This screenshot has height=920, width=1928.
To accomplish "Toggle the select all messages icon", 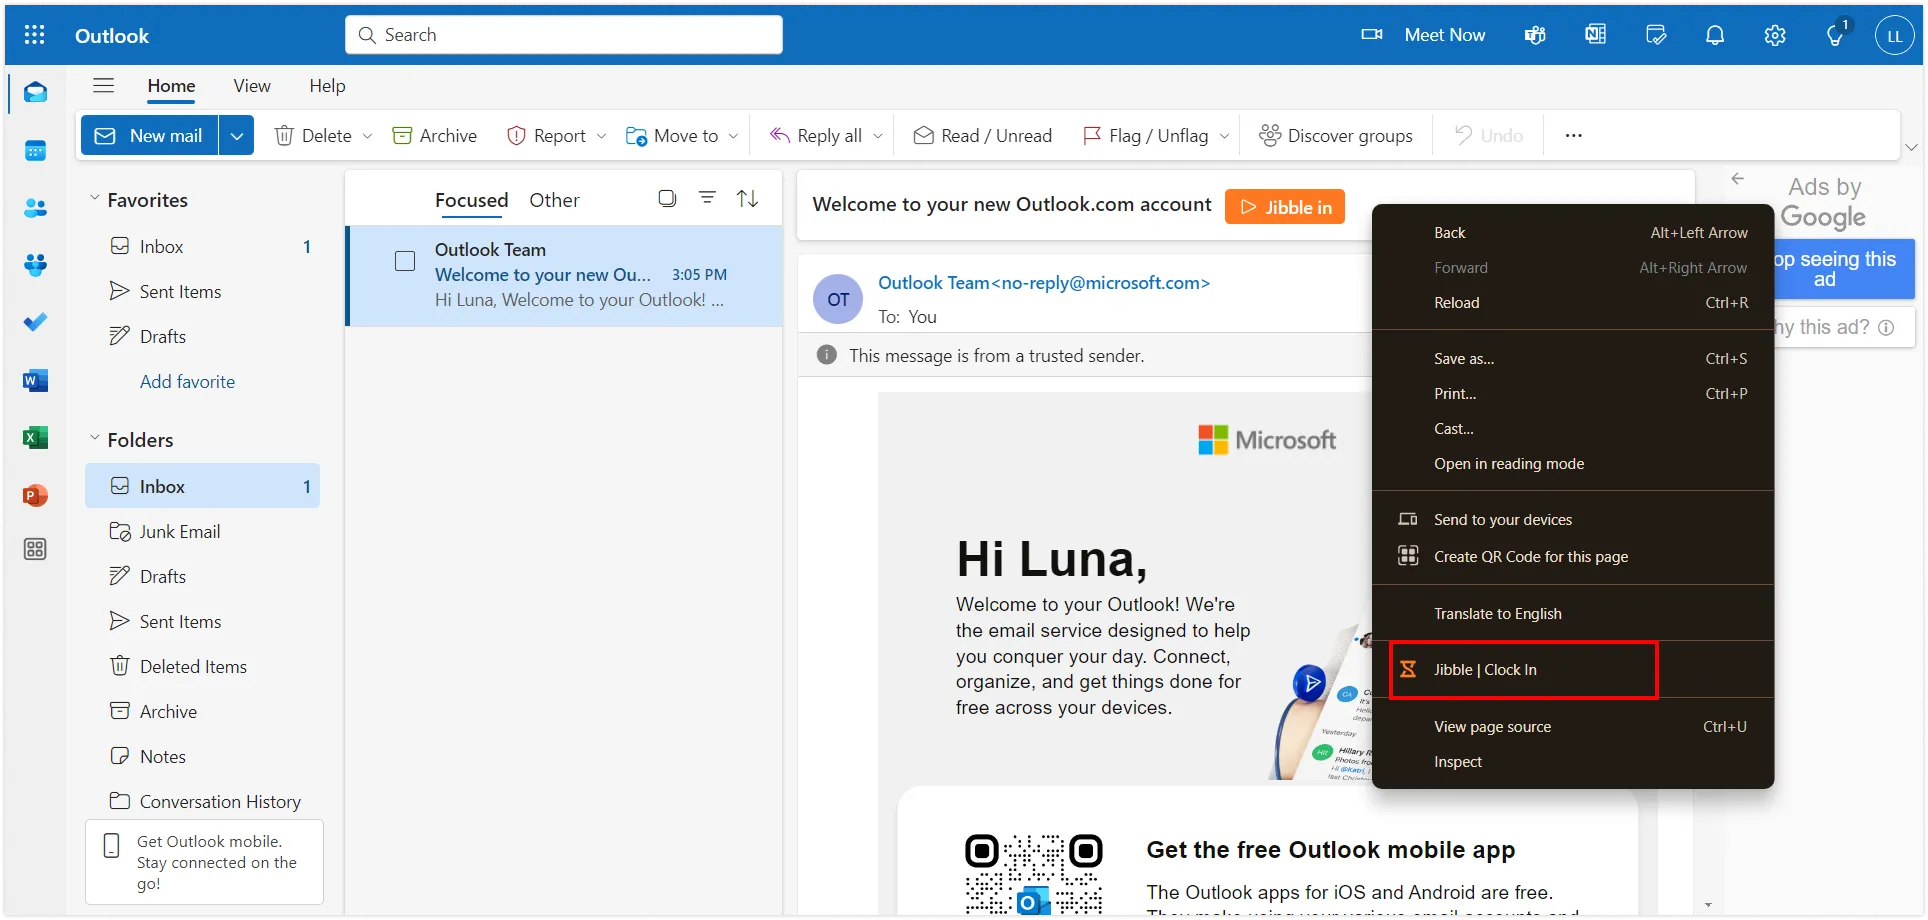I will tap(667, 198).
